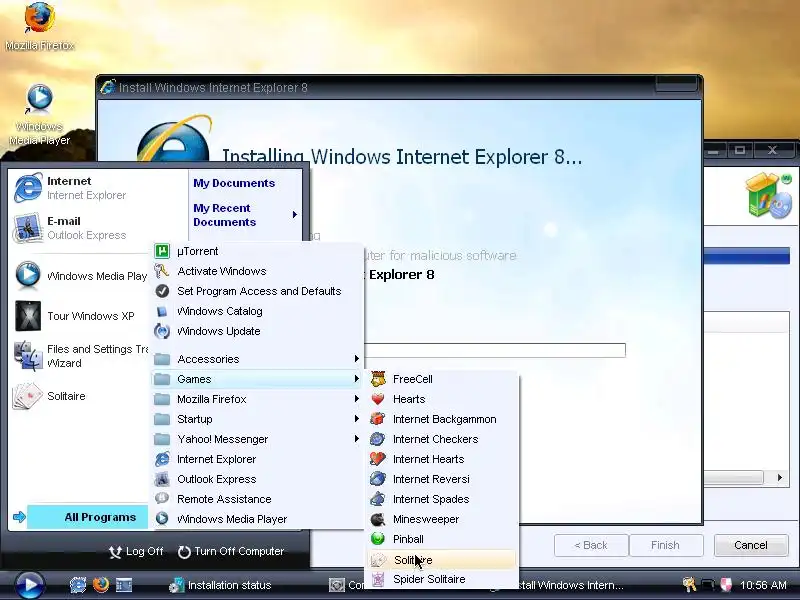Viewport: 800px width, 600px height.
Task: Click the Start orb button
Action: [x=30, y=585]
